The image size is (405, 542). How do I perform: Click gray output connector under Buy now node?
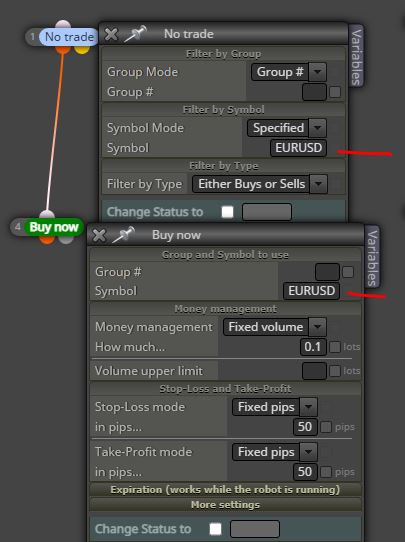(x=66, y=239)
